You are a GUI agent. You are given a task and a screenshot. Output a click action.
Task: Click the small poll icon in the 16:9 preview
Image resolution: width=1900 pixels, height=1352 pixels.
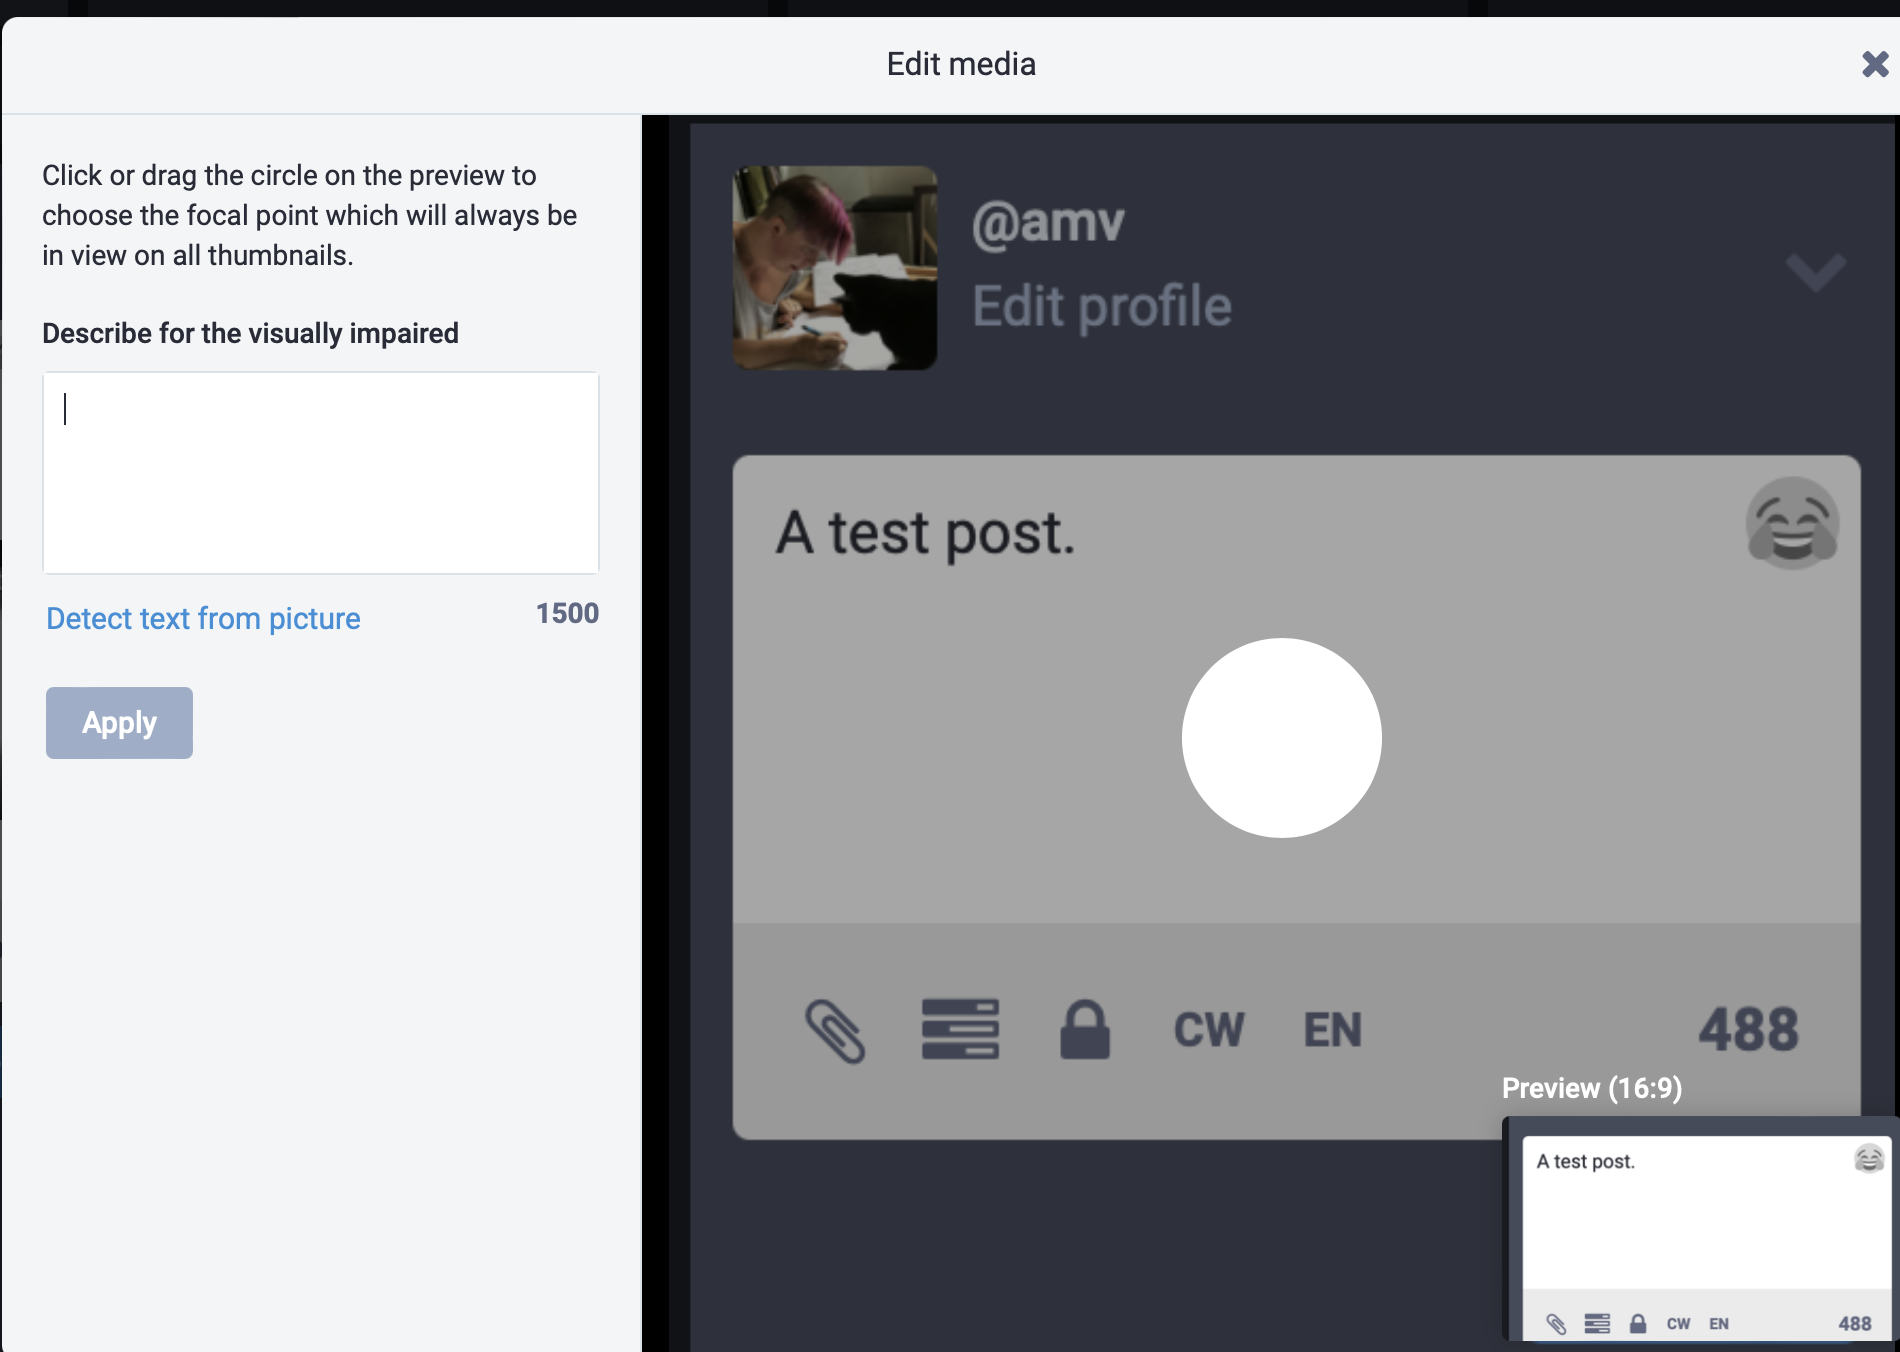[x=1597, y=1324]
